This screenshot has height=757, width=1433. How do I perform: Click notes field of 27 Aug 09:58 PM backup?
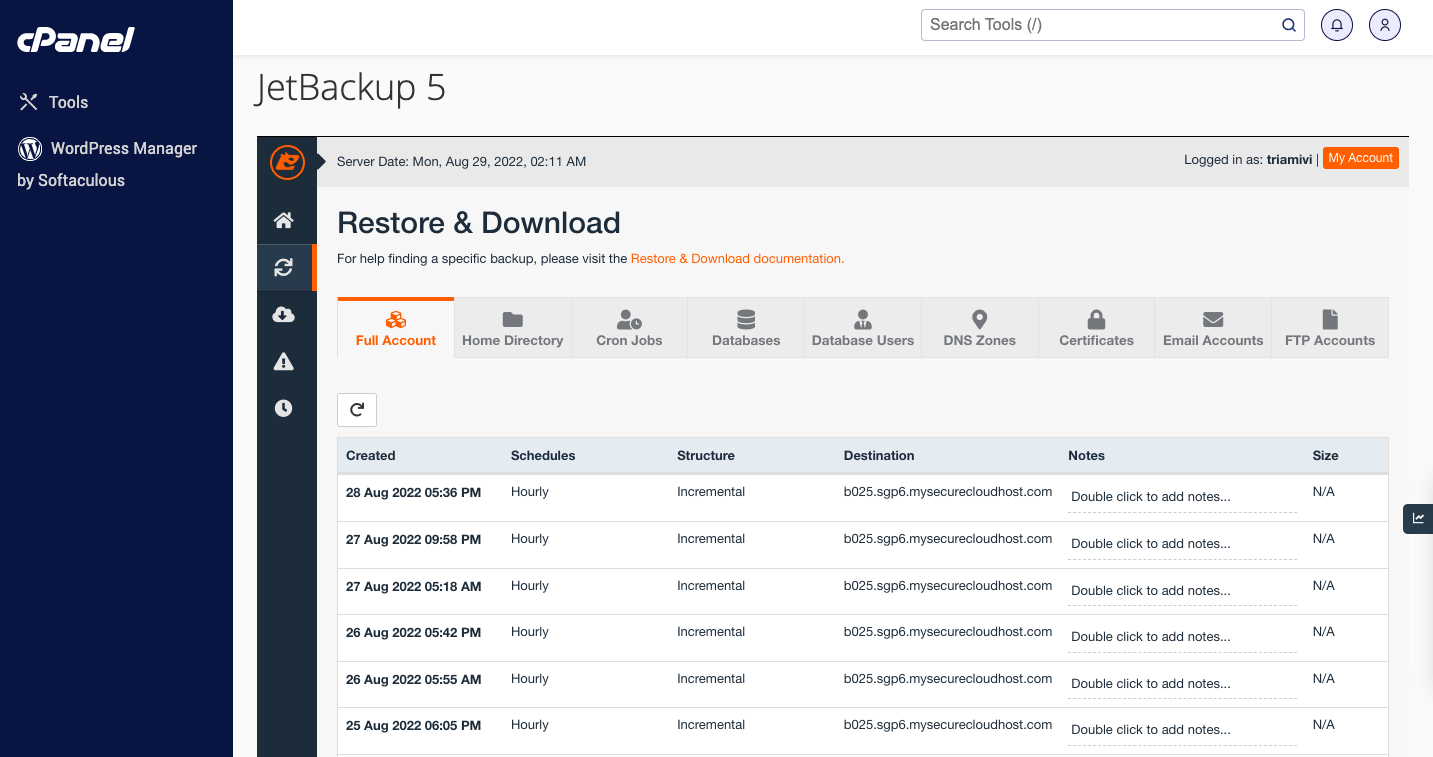click(x=1182, y=544)
